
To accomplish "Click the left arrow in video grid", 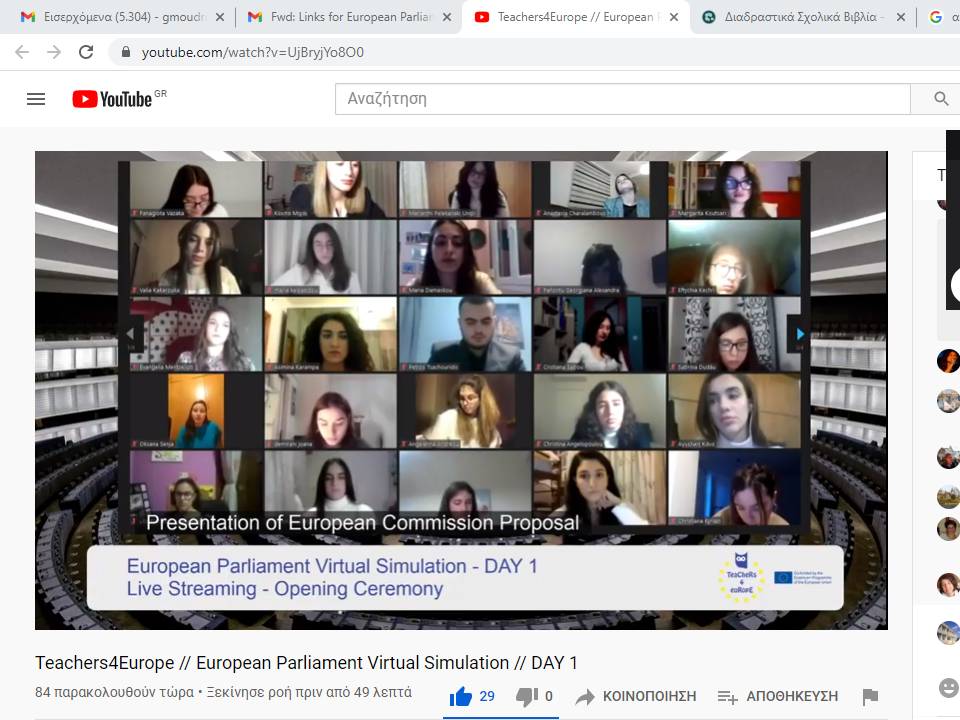I will (x=128, y=334).
